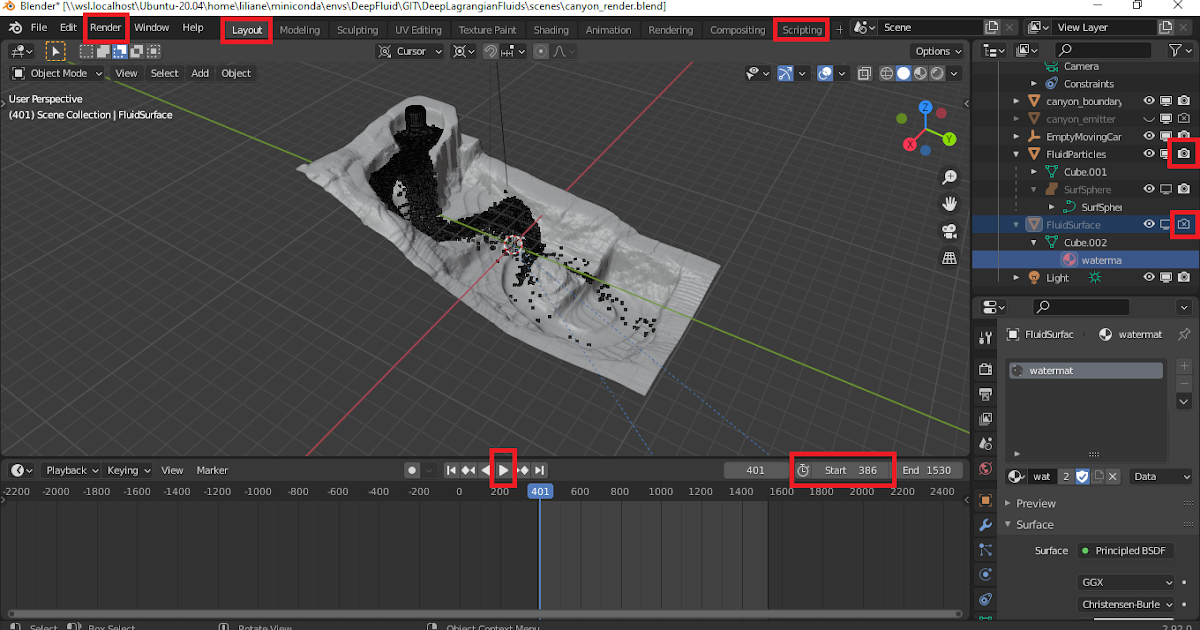
Task: Toggle fake user shield for watermat material
Action: [x=1082, y=477]
